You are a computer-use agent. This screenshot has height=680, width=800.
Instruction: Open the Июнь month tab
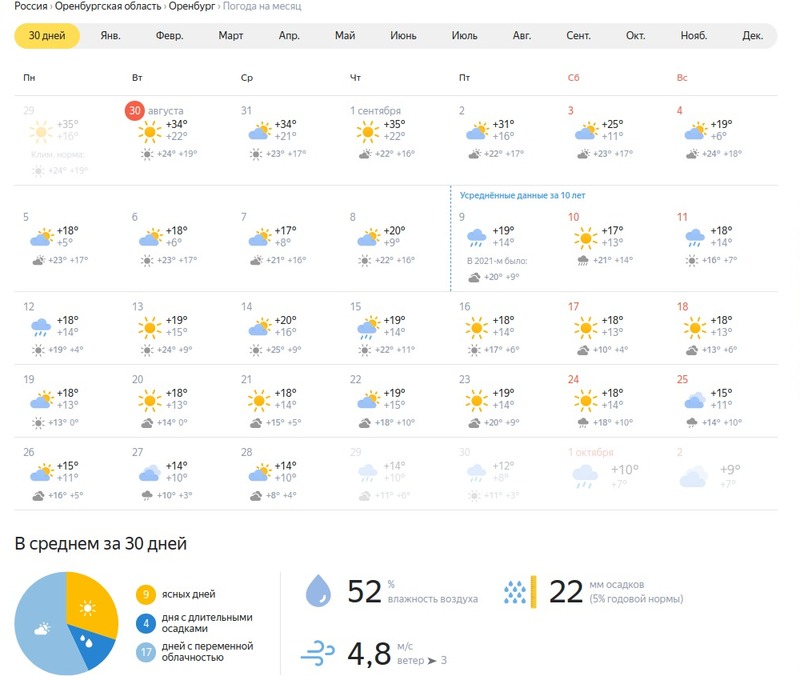click(404, 36)
